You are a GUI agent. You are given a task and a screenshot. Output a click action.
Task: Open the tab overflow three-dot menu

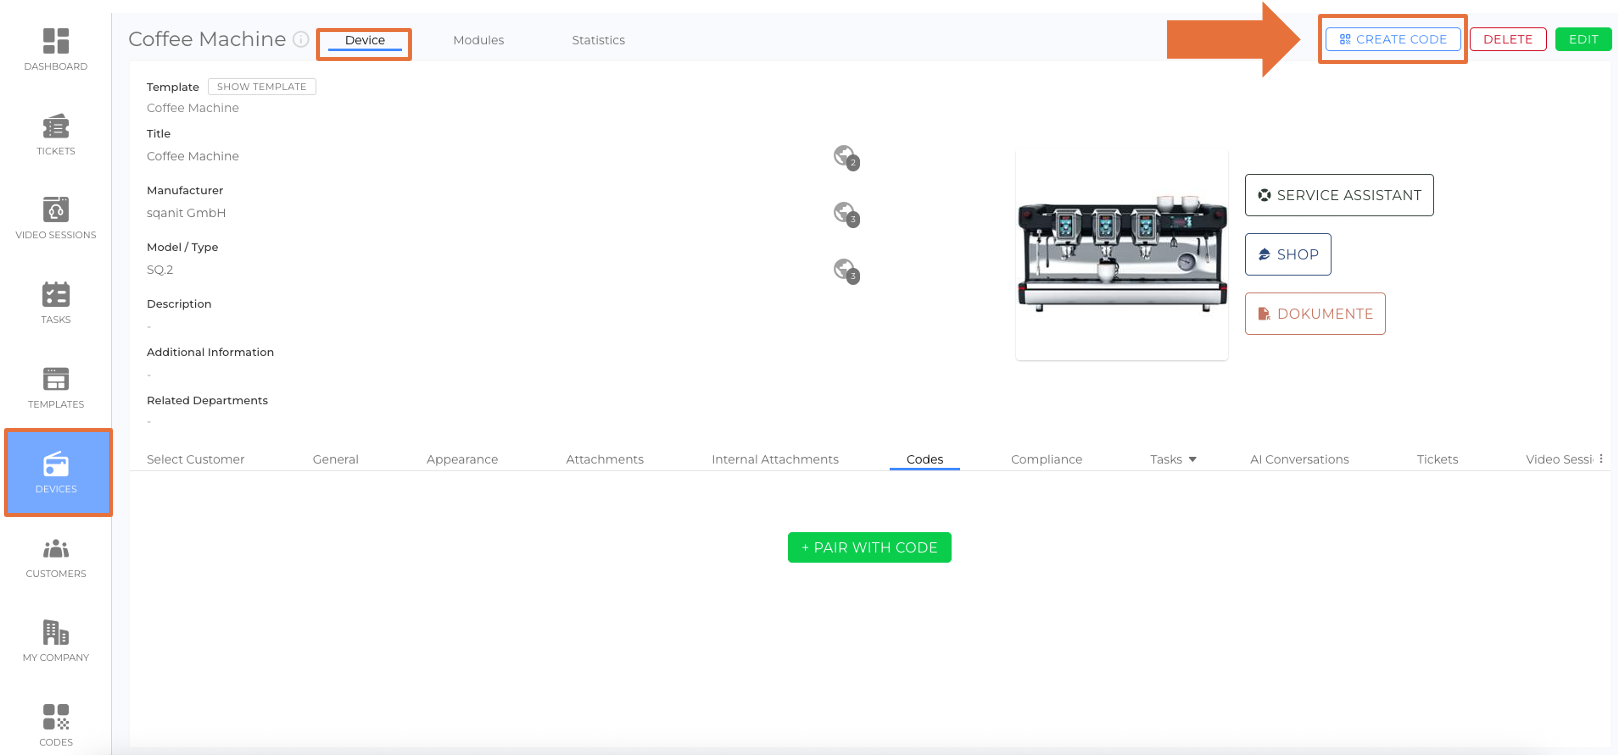click(1601, 459)
